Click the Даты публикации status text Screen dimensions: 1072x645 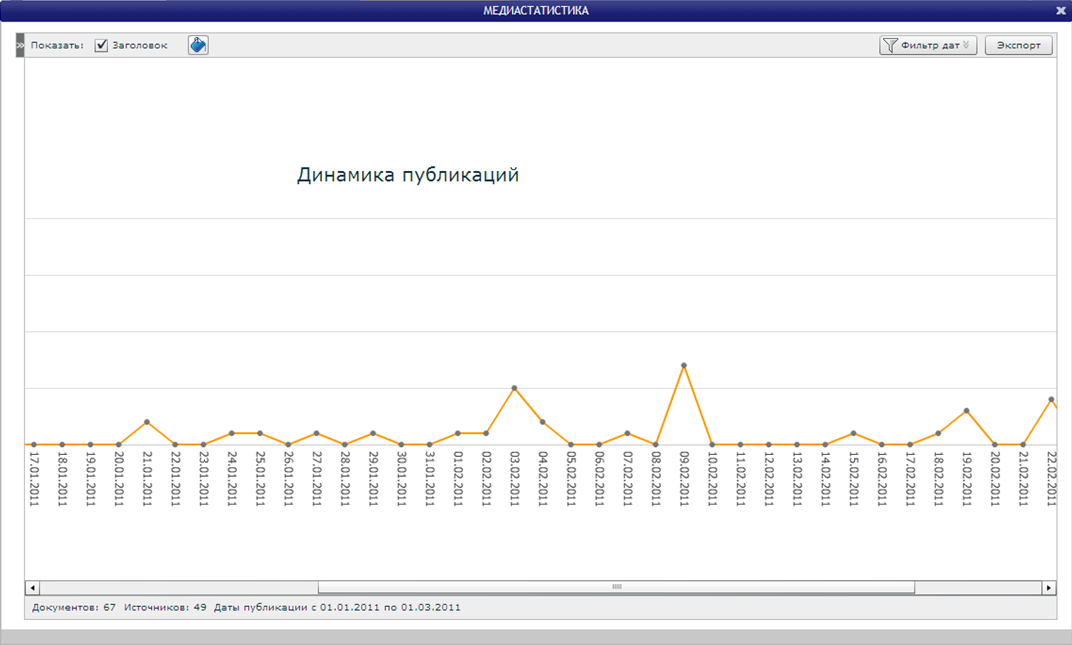[x=337, y=607]
